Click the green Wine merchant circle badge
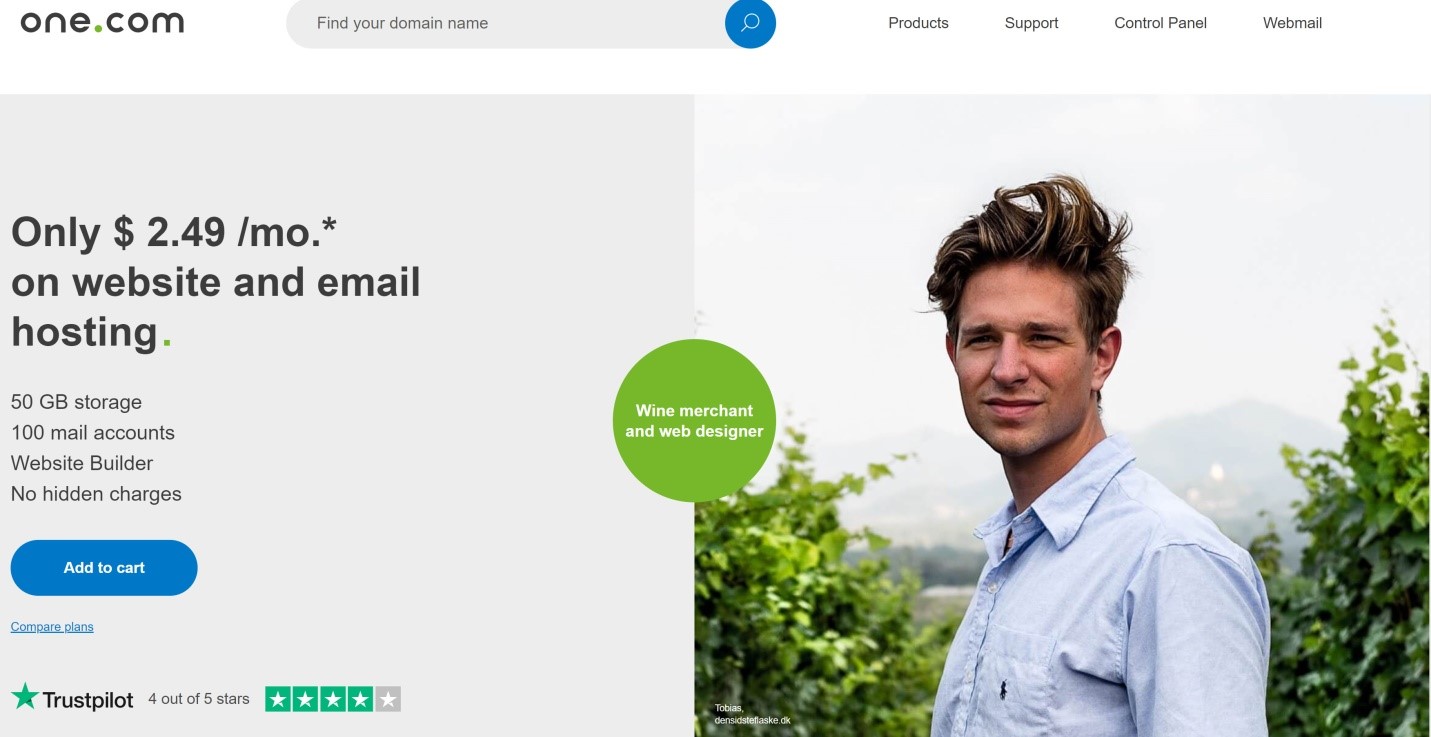This screenshot has width=1431, height=737. click(x=694, y=420)
